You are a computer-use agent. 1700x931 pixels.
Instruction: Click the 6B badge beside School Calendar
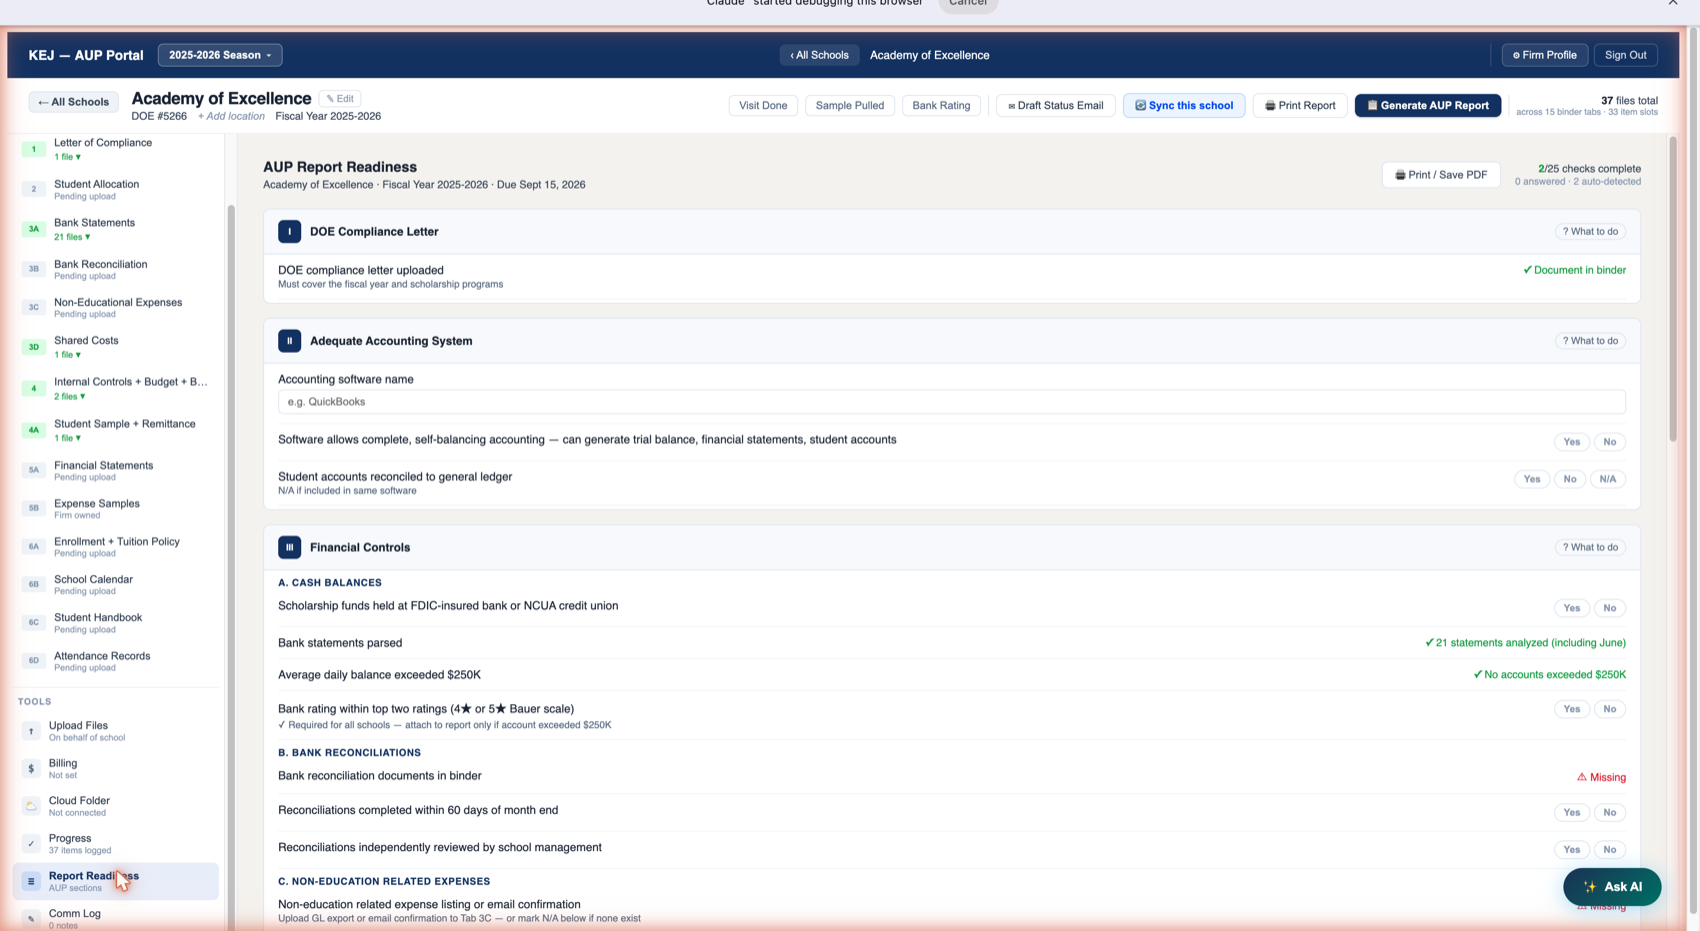point(33,584)
